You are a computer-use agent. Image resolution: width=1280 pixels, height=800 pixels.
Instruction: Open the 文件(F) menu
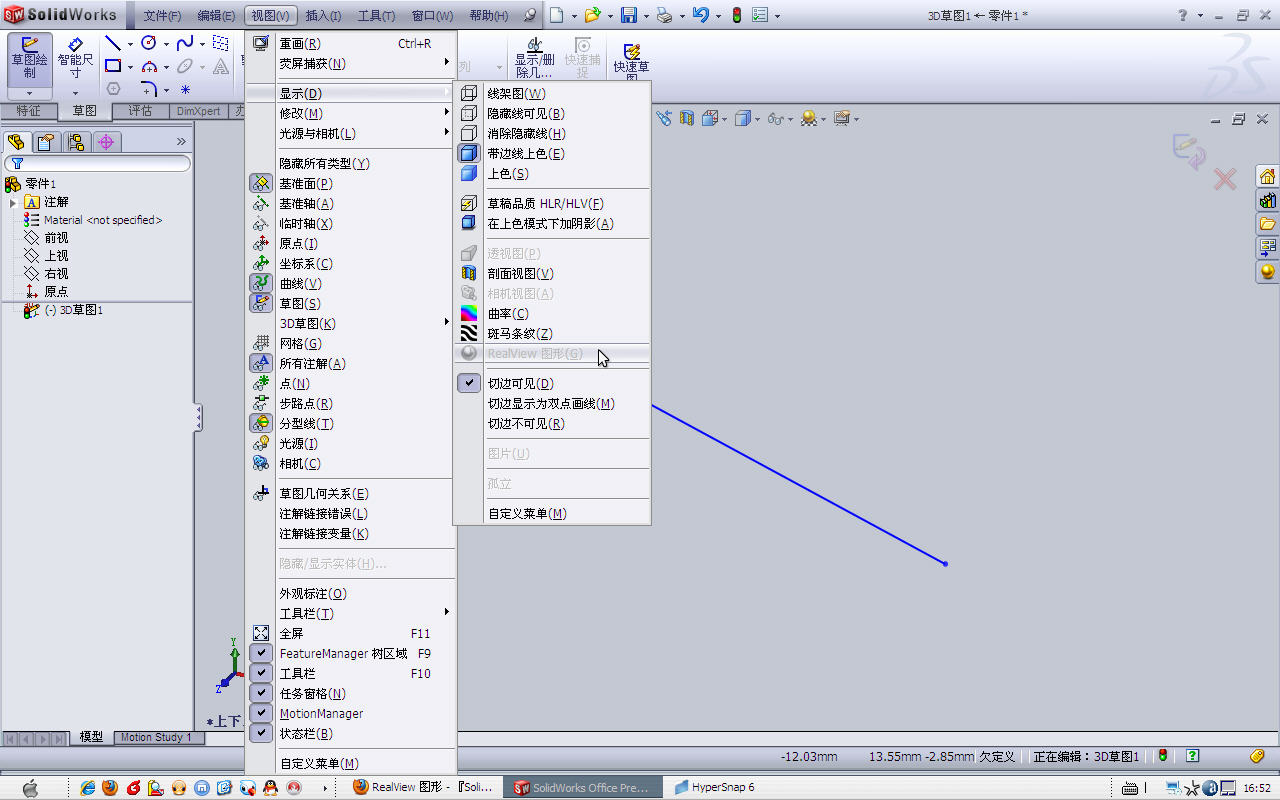(x=162, y=16)
